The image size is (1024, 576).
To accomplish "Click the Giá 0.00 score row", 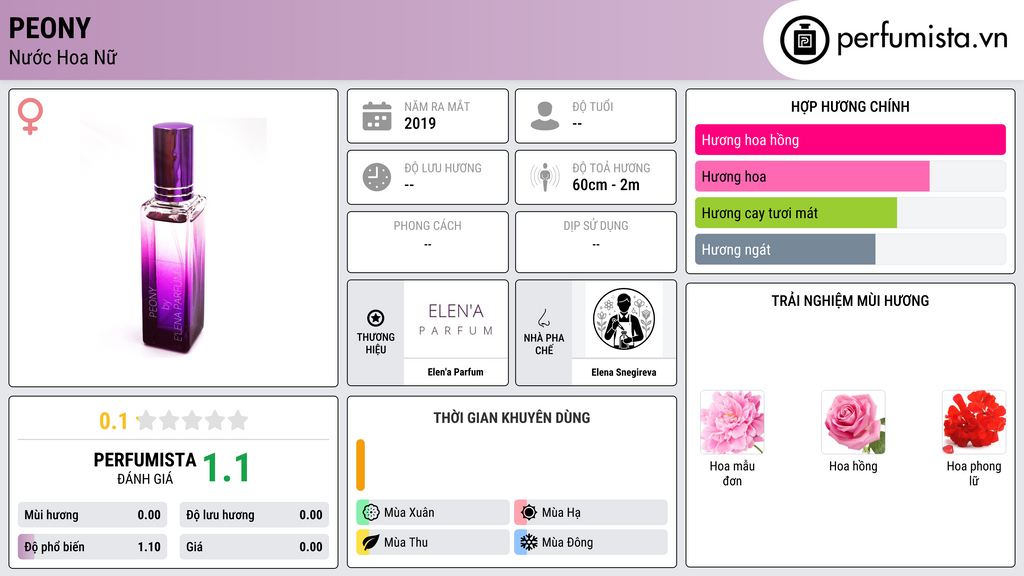I will [254, 547].
